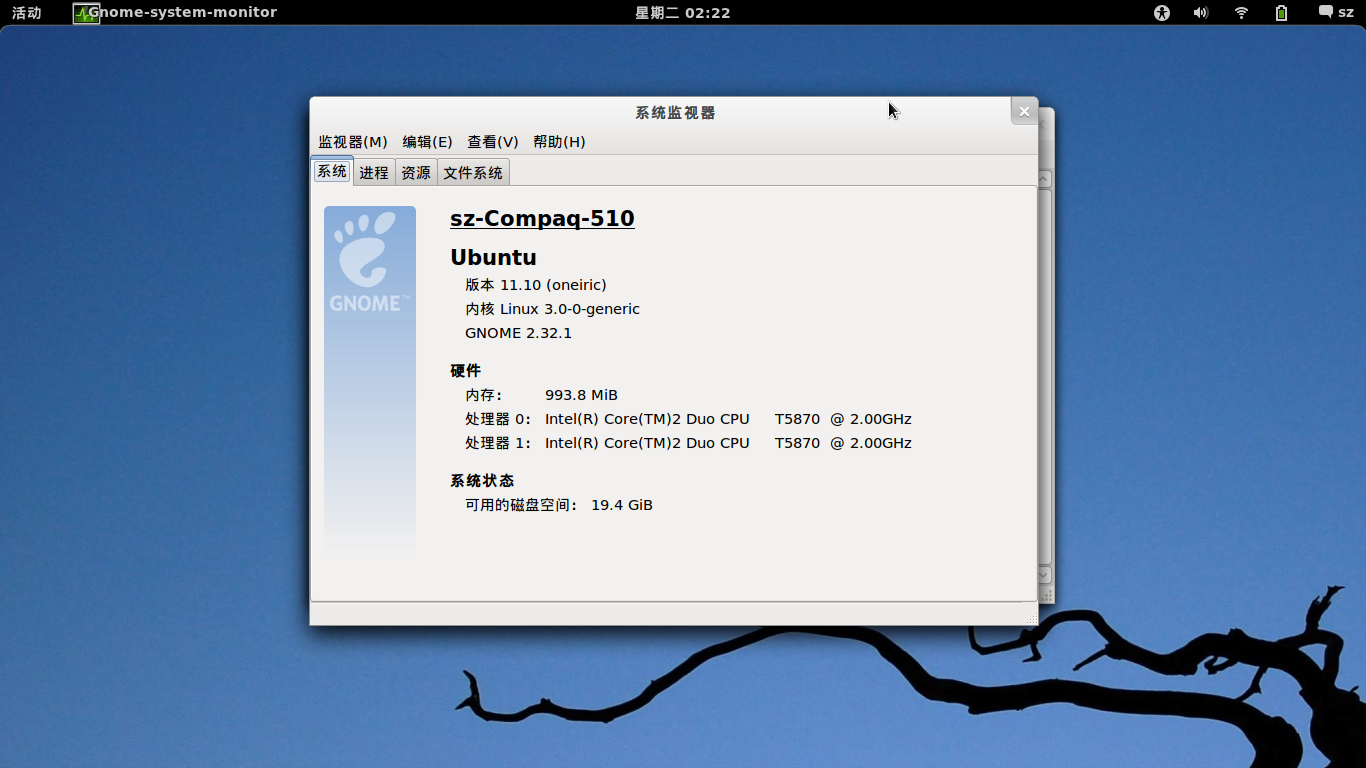The image size is (1366, 768).
Task: Open the volume speaker icon
Action: click(x=1201, y=13)
